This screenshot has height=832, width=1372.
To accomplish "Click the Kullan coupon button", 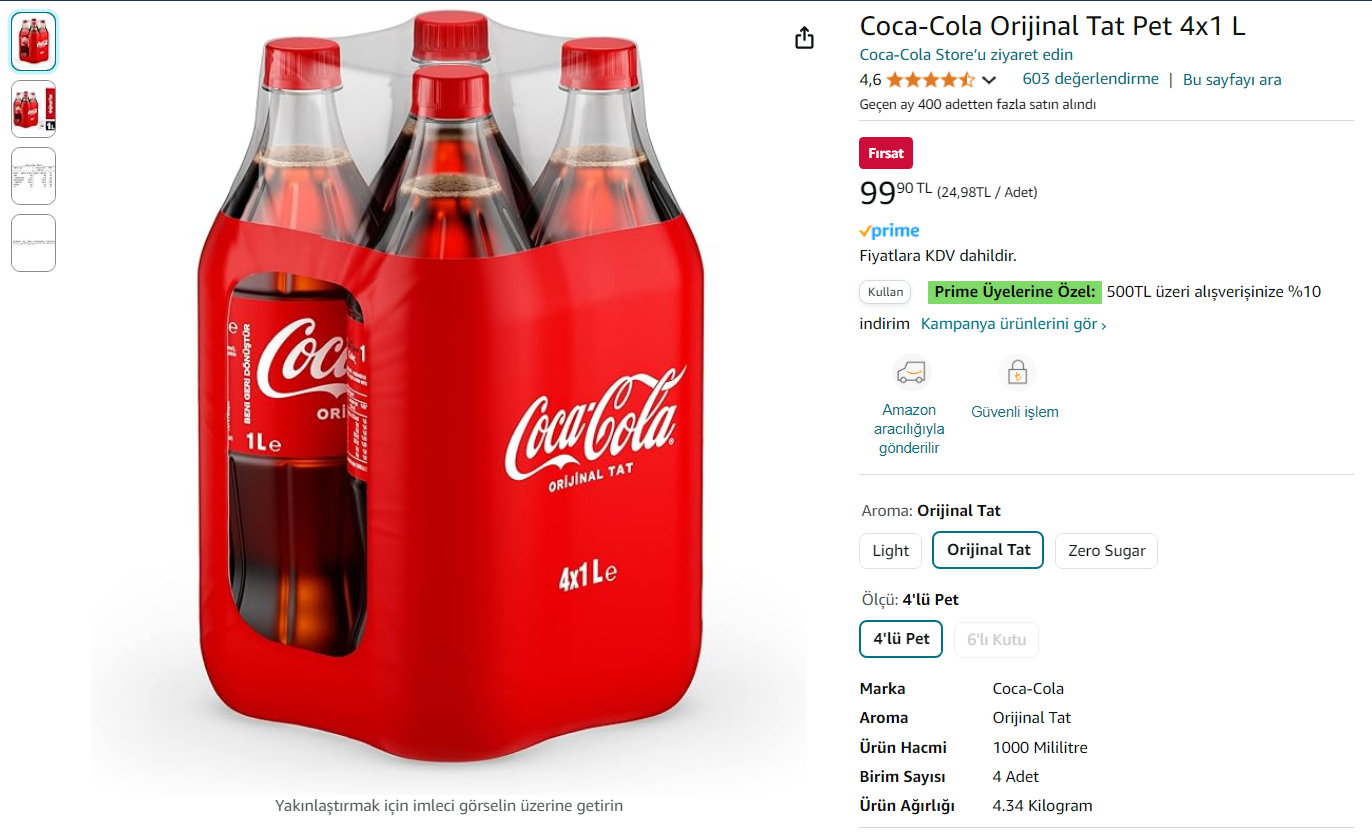I will tap(885, 292).
